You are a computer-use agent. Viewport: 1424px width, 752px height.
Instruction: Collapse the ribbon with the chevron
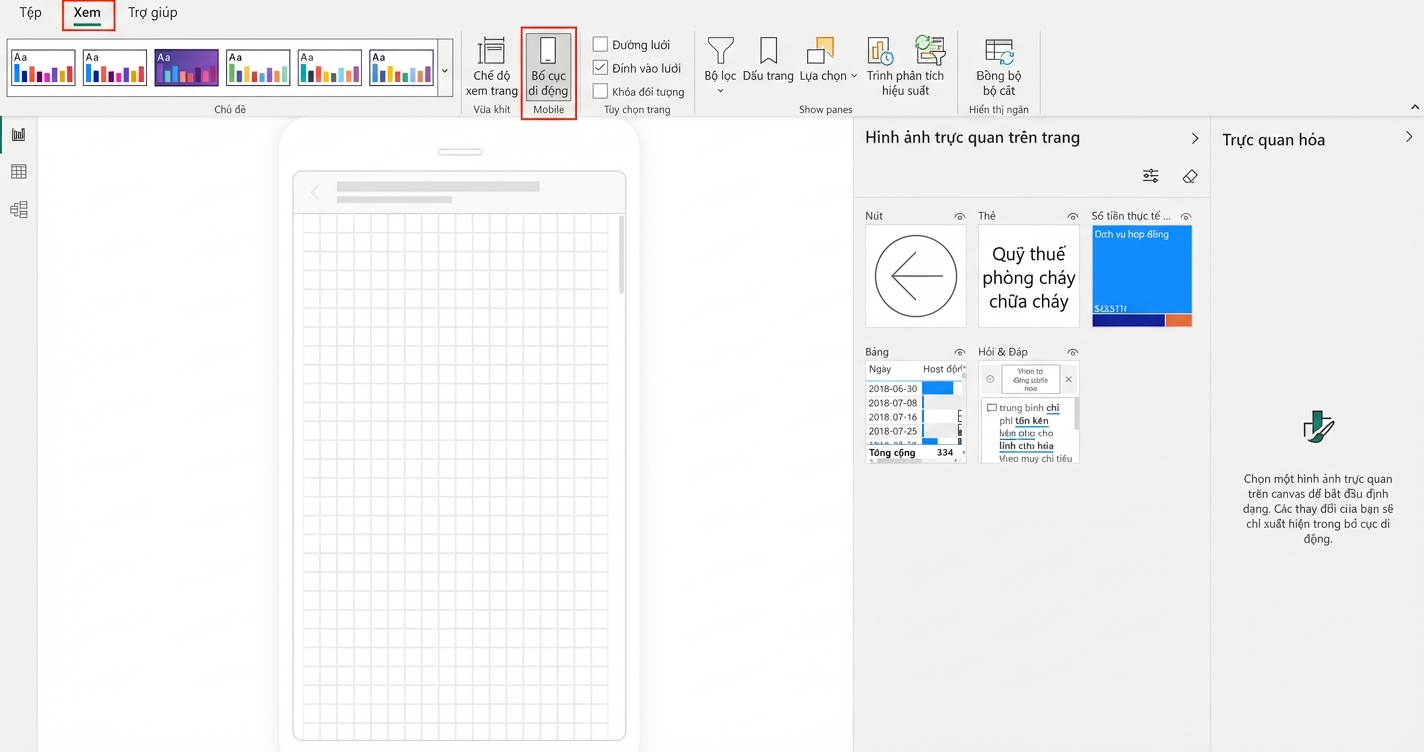click(x=1415, y=107)
